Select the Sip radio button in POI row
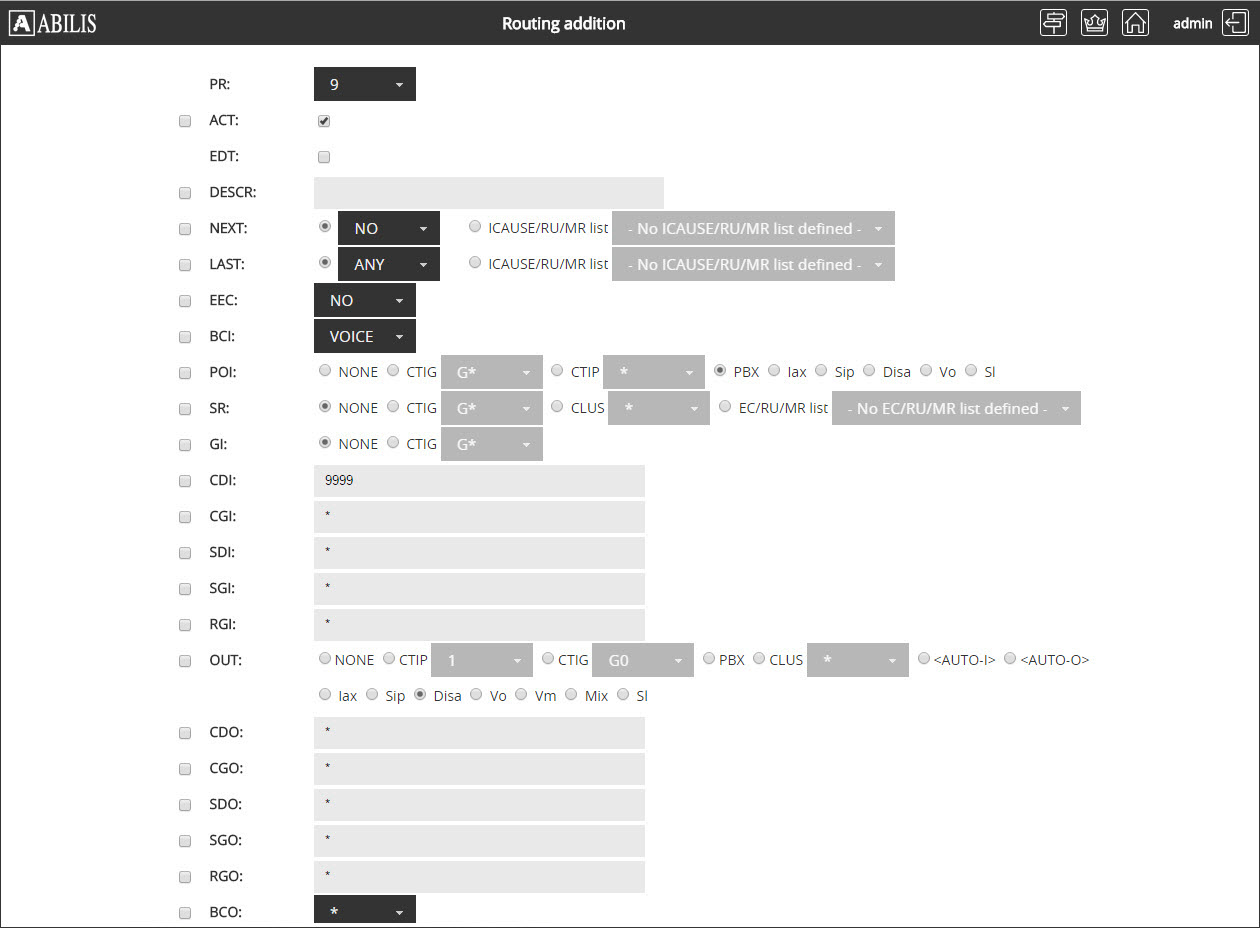 coord(821,371)
